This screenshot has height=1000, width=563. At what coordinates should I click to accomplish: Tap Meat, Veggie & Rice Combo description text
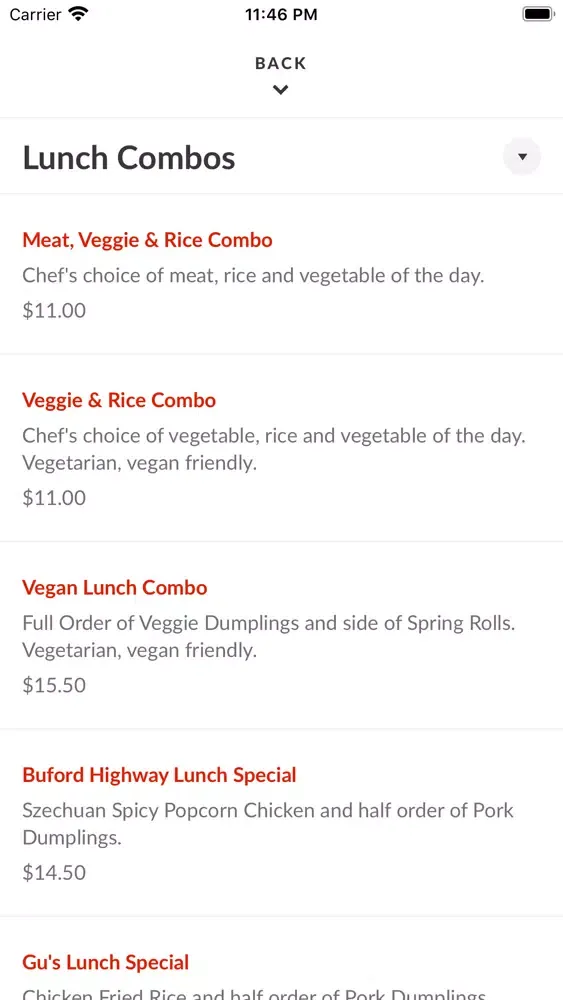click(253, 276)
